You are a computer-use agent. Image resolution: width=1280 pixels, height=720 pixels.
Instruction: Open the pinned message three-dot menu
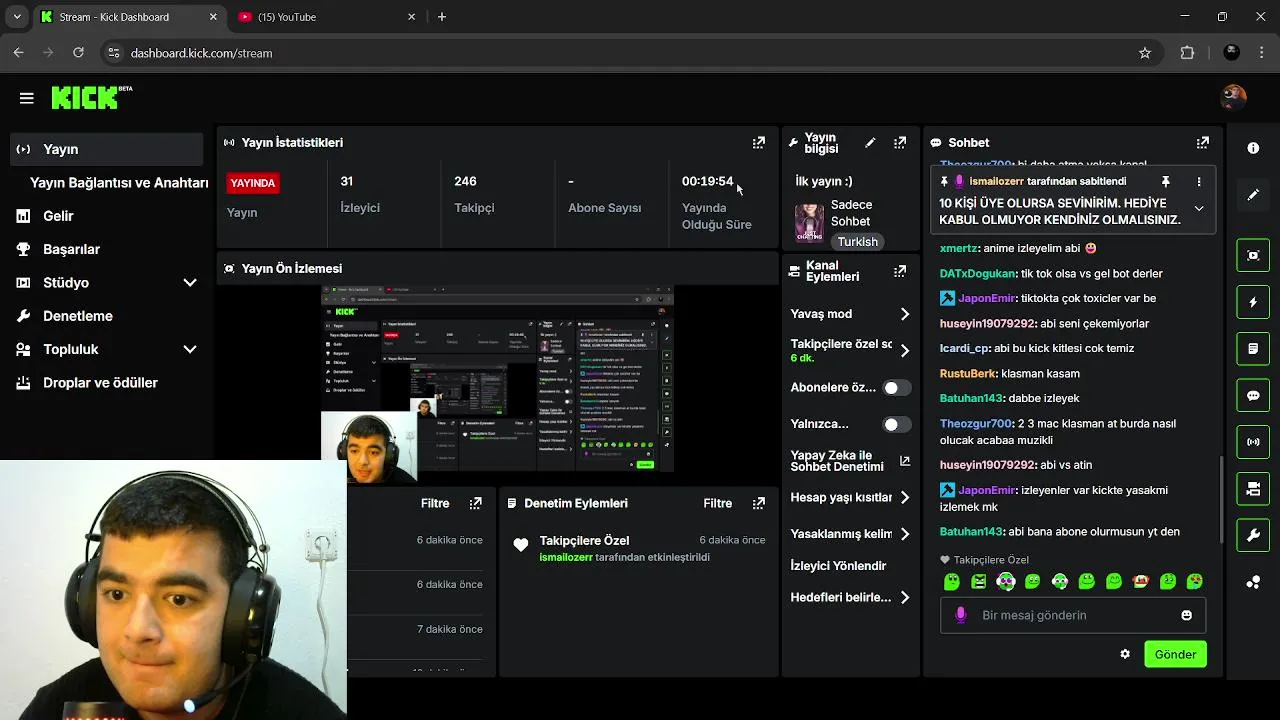(x=1199, y=182)
